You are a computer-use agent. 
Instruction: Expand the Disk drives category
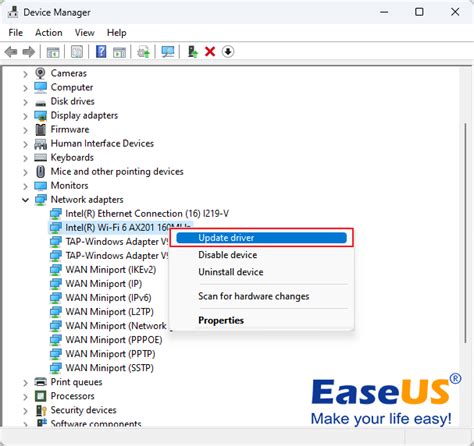click(x=25, y=102)
